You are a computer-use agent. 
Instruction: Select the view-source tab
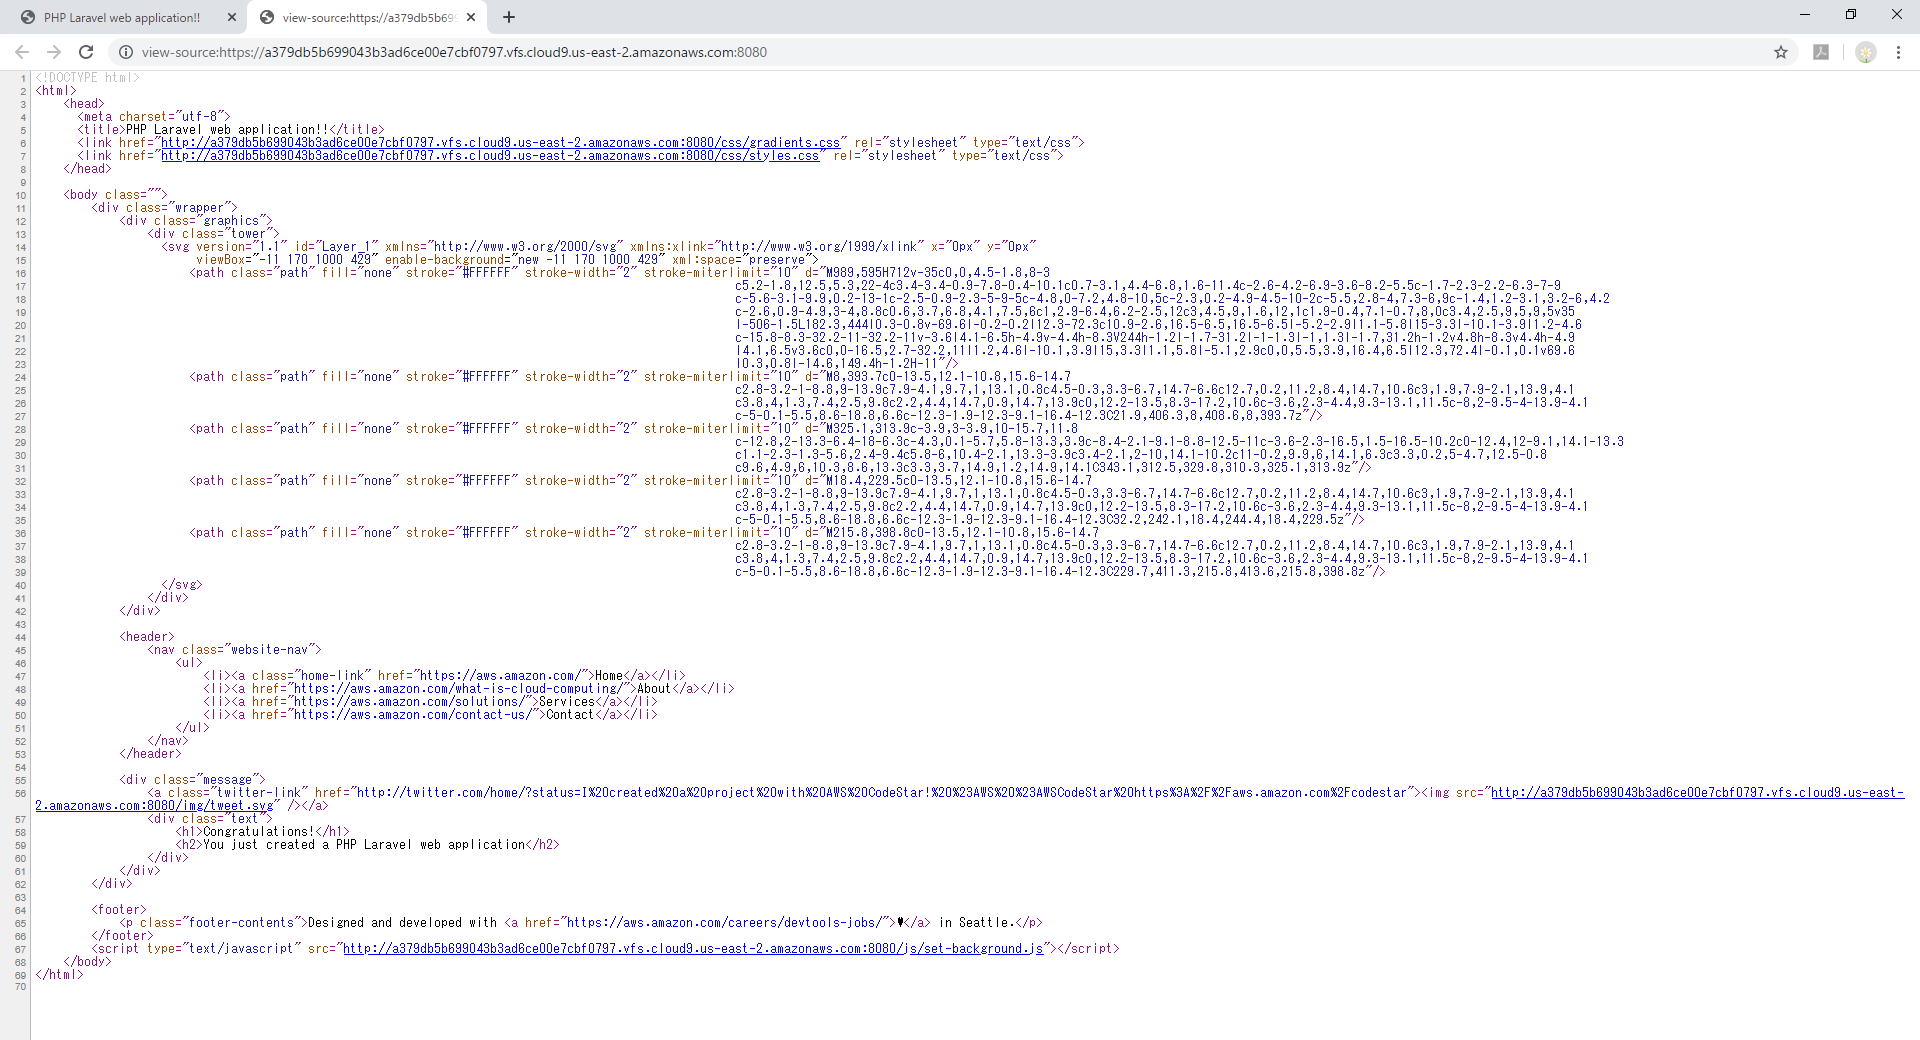tap(367, 17)
